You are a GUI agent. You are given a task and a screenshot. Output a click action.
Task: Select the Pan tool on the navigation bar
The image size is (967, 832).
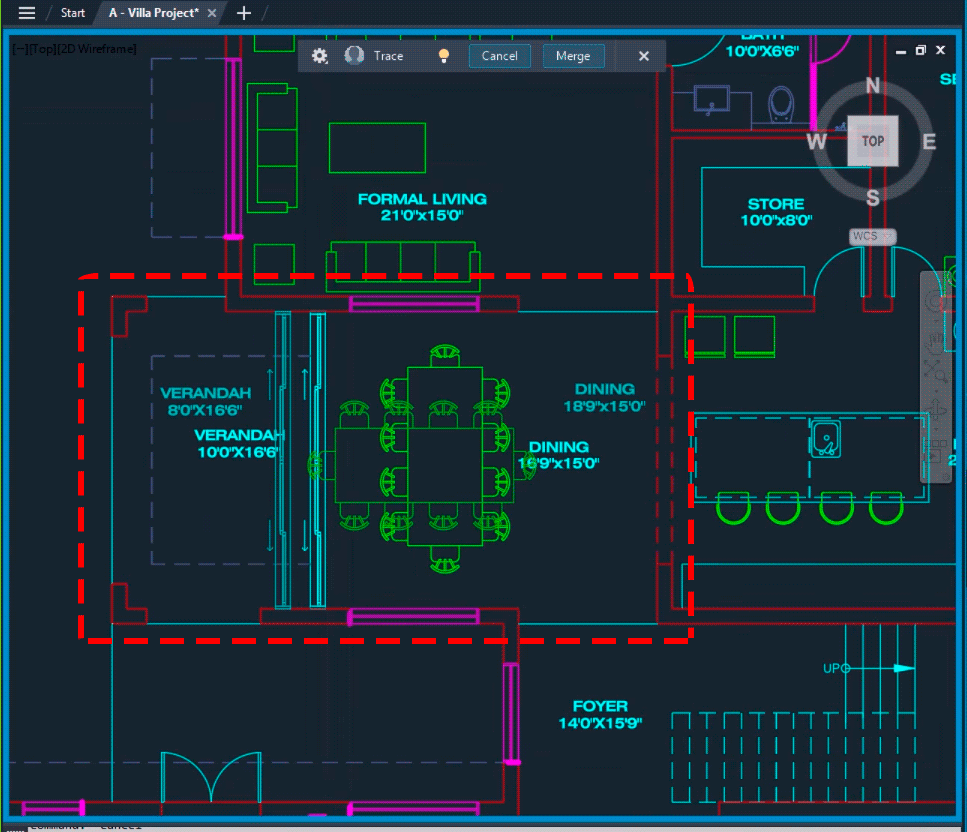(x=935, y=342)
